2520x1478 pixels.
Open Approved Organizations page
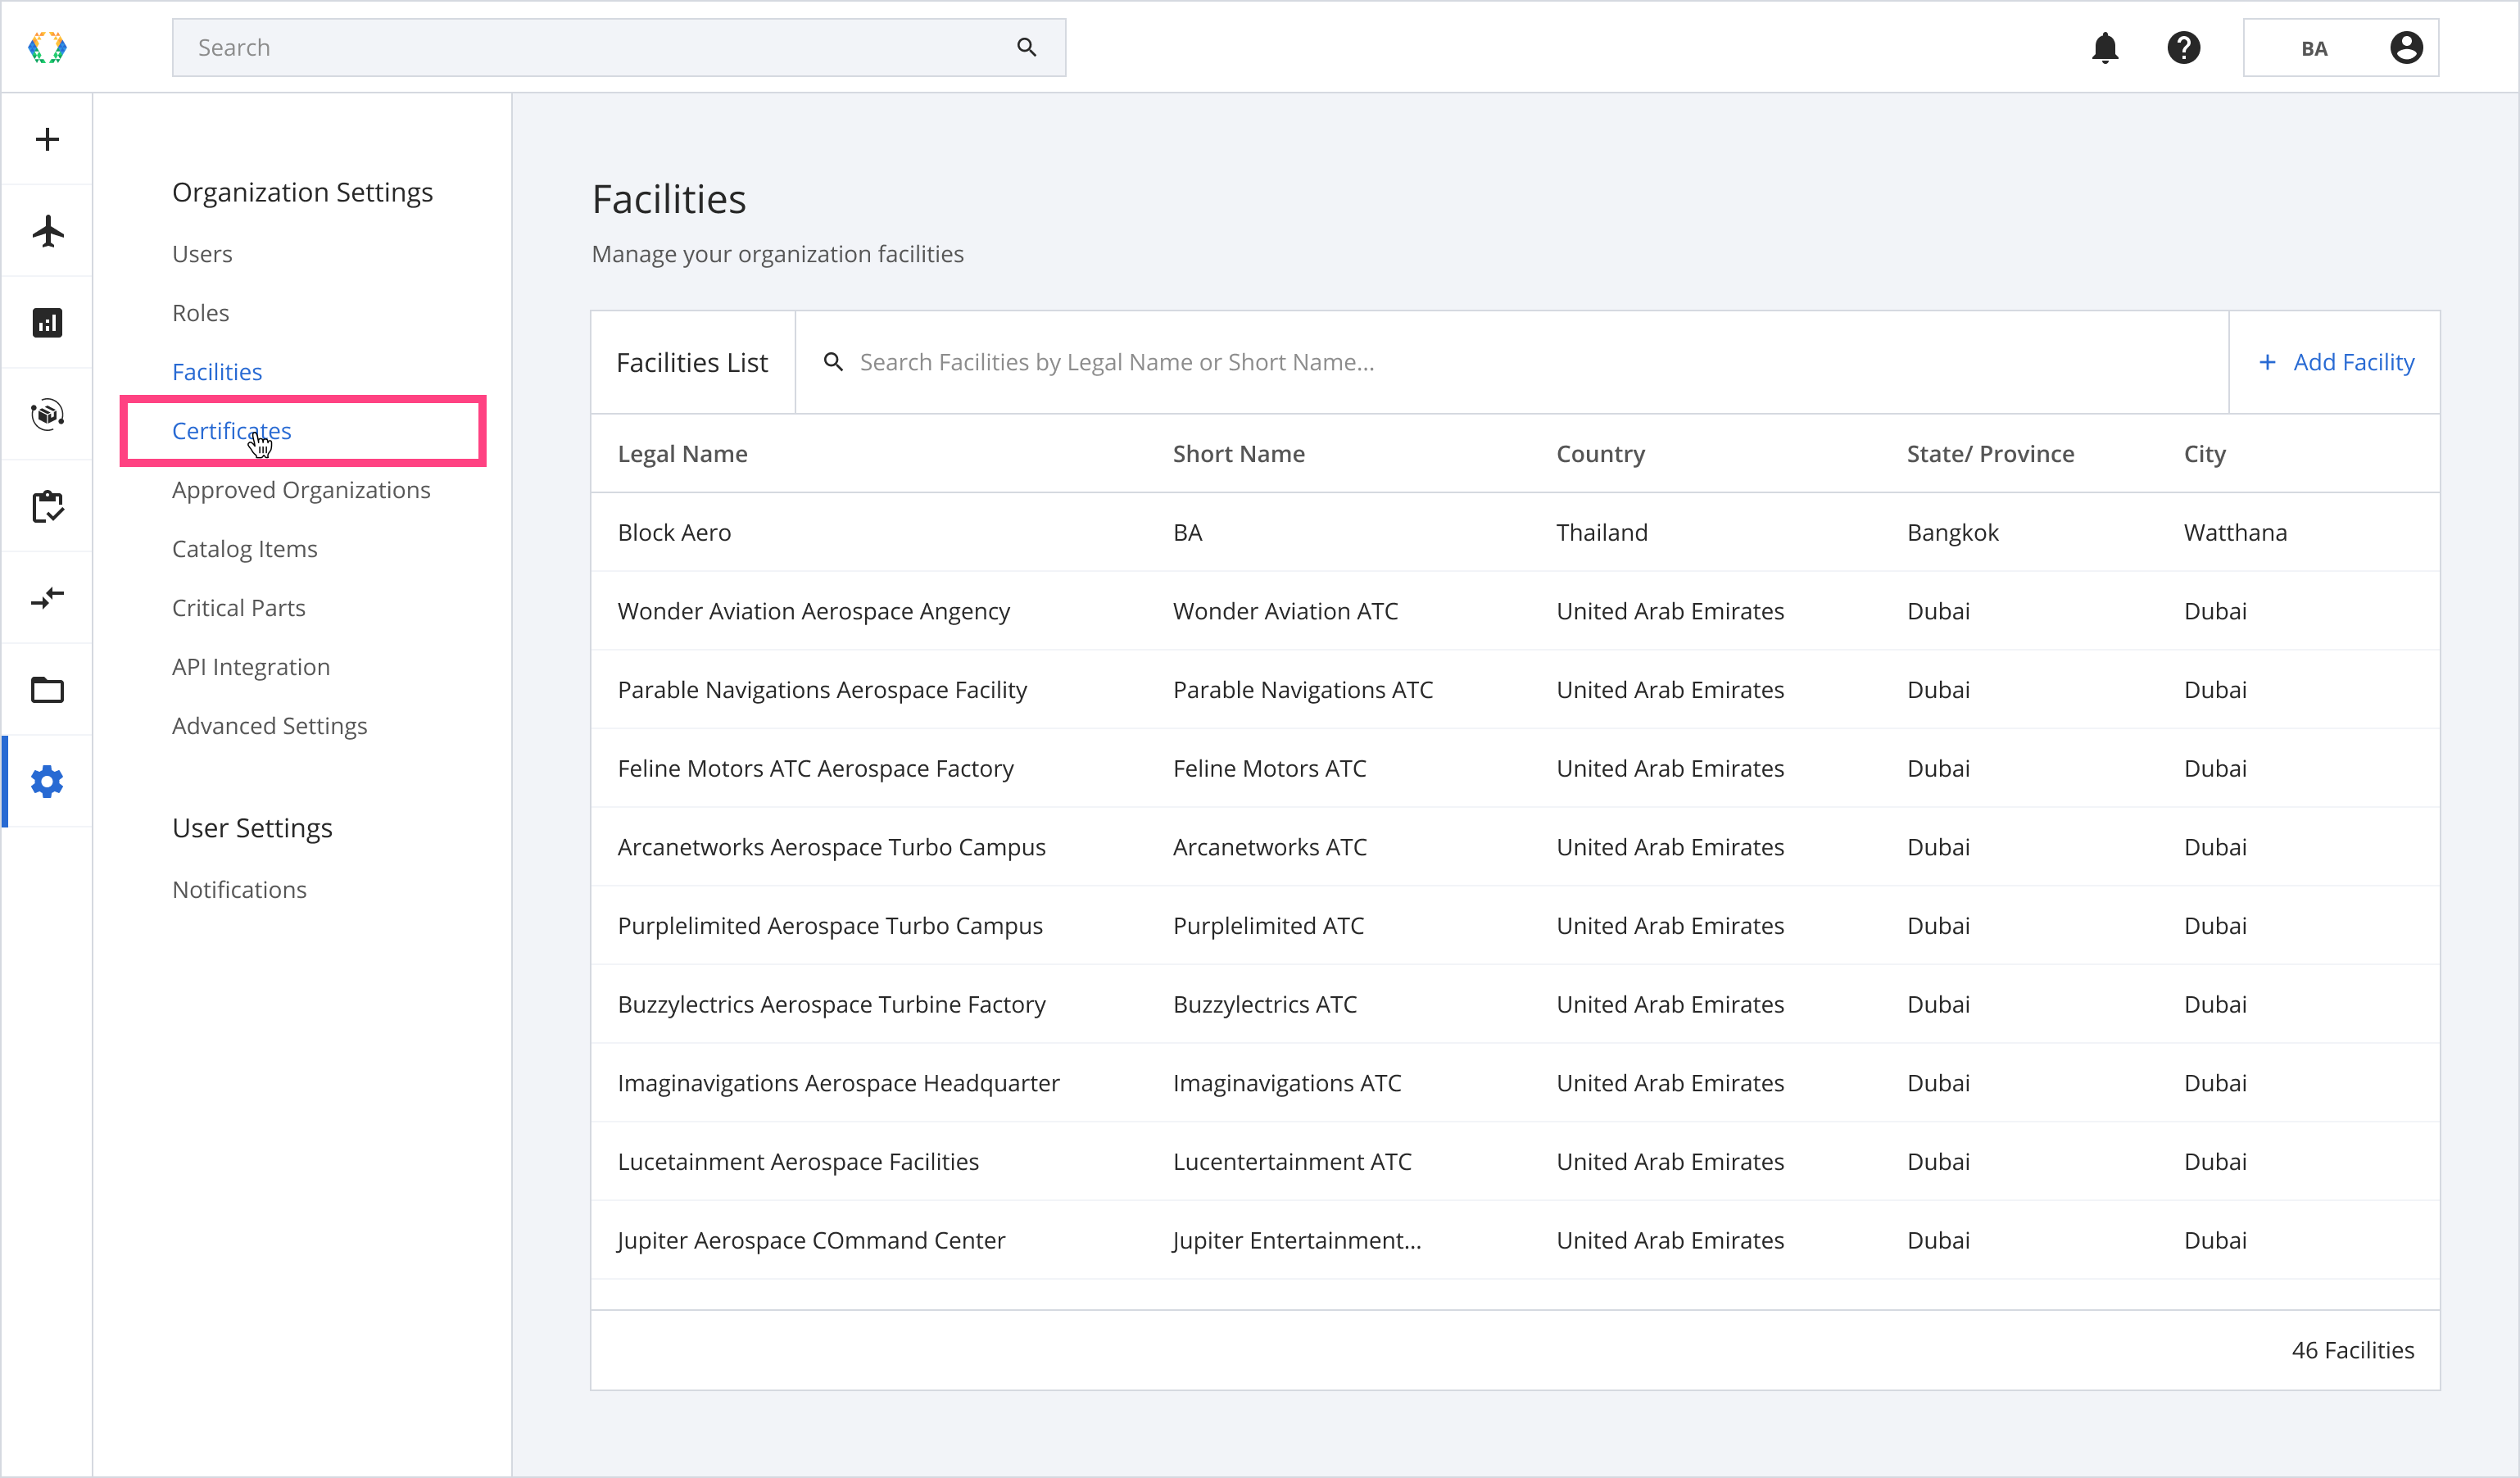click(301, 490)
